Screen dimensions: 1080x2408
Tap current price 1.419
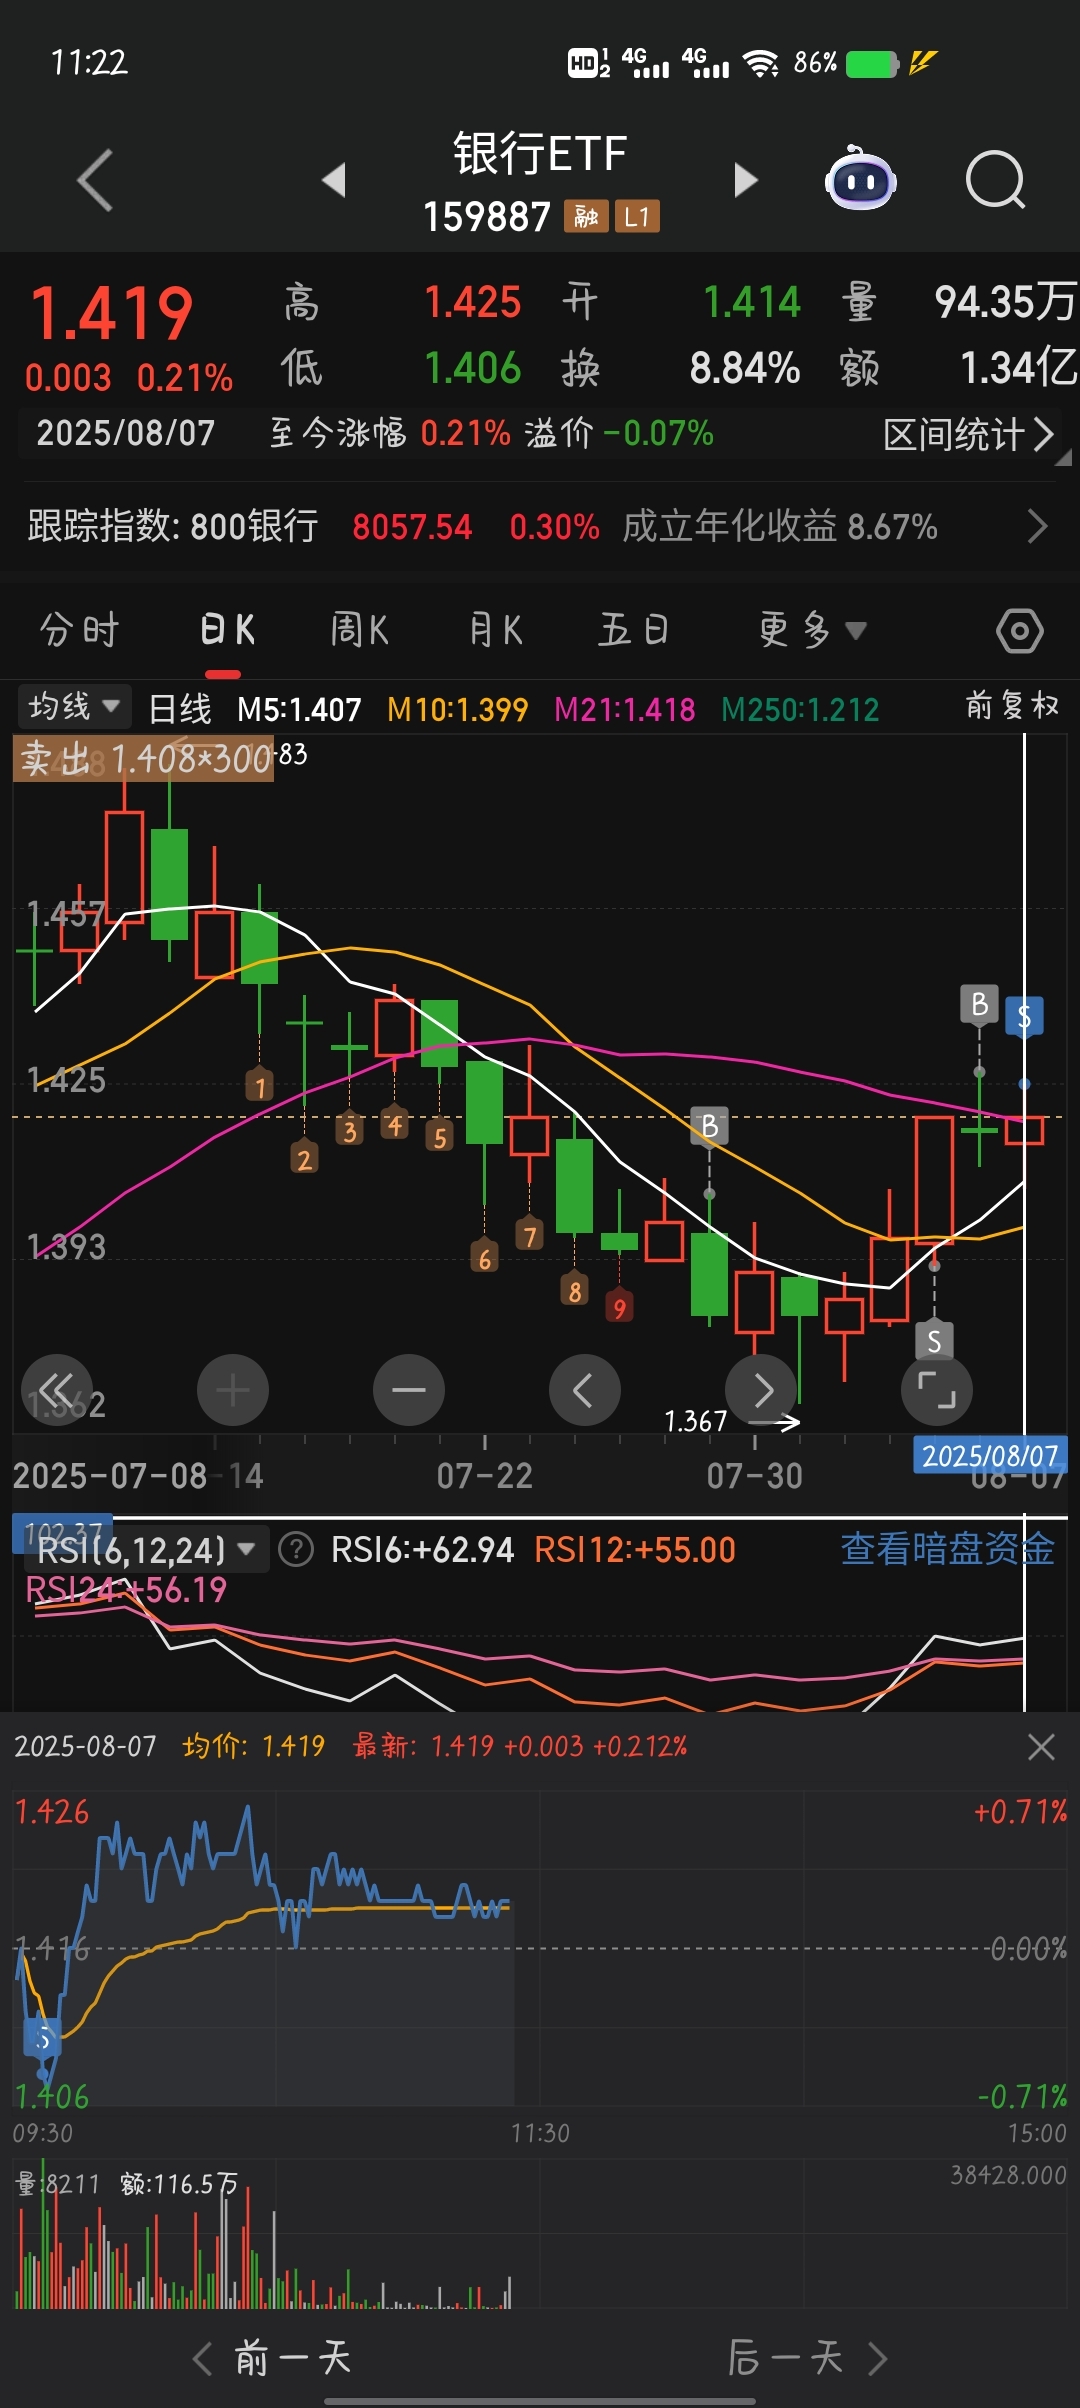[x=111, y=314]
